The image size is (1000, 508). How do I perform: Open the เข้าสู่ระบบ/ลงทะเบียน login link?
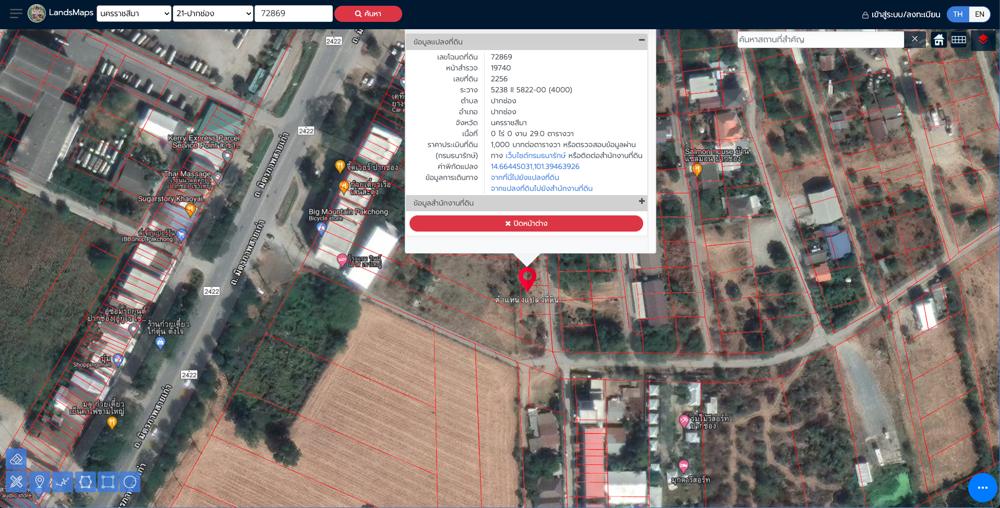pos(901,14)
